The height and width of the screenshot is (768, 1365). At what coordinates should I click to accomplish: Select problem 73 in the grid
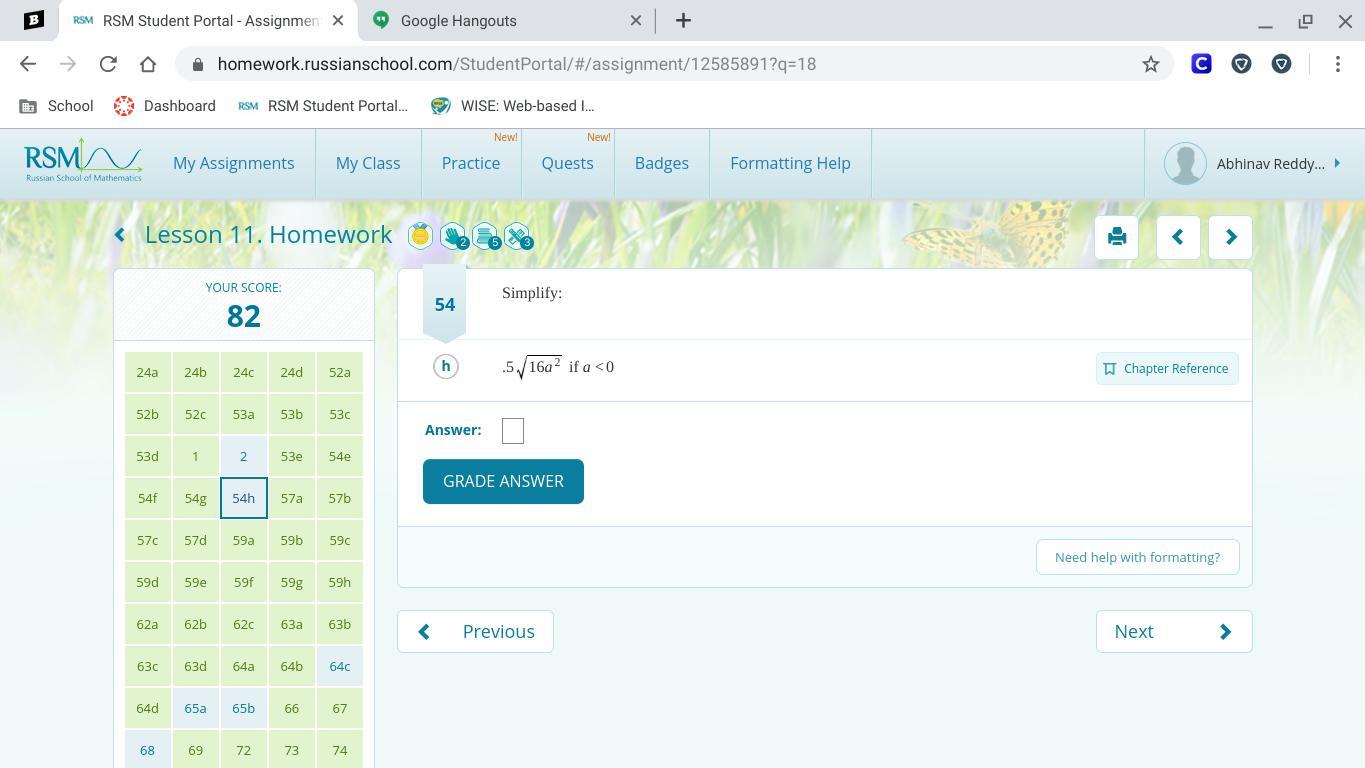click(x=291, y=750)
